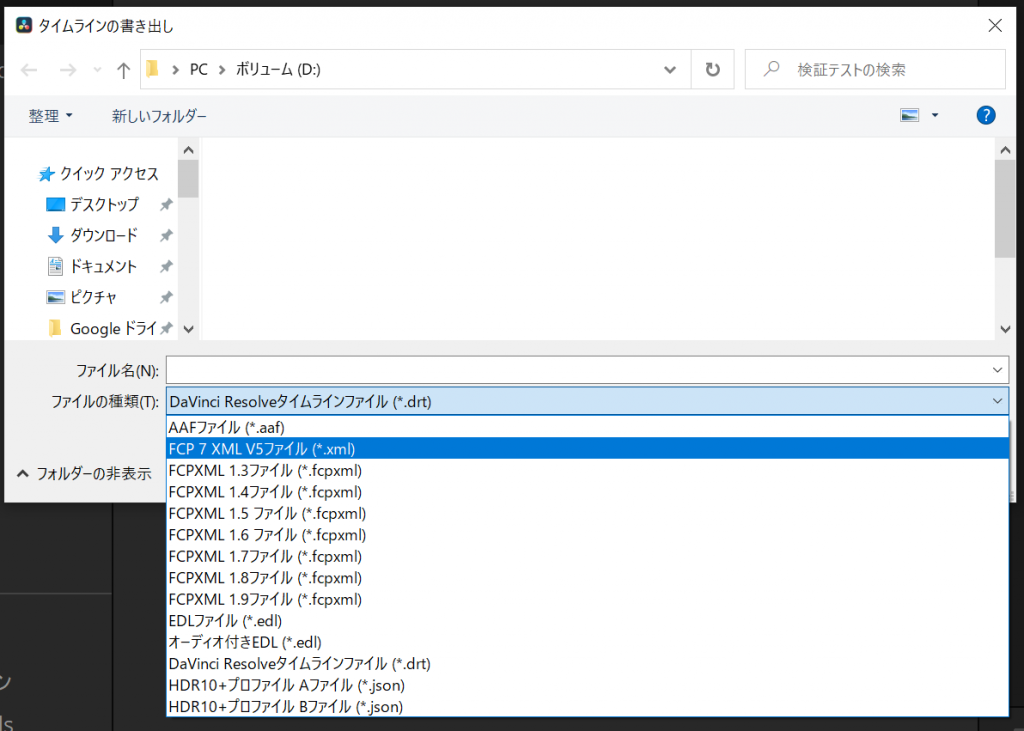Collapse the ファイルの種類 combo box

(x=997, y=401)
